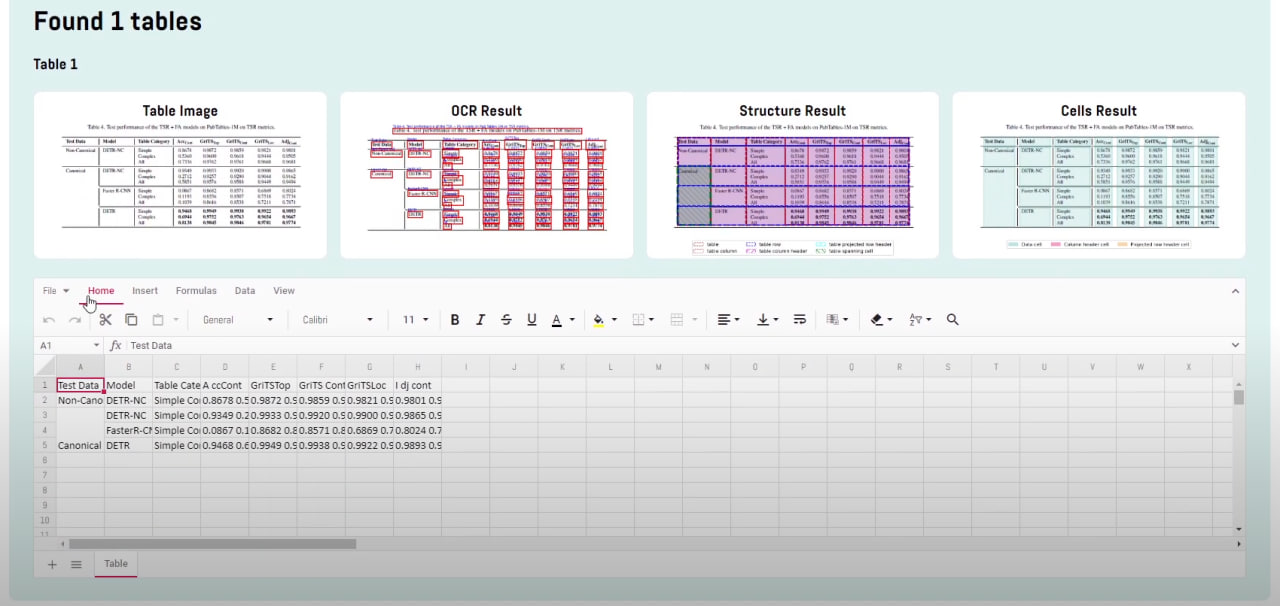The image size is (1280, 606).
Task: Switch to the Data ribbon tab
Action: click(245, 291)
